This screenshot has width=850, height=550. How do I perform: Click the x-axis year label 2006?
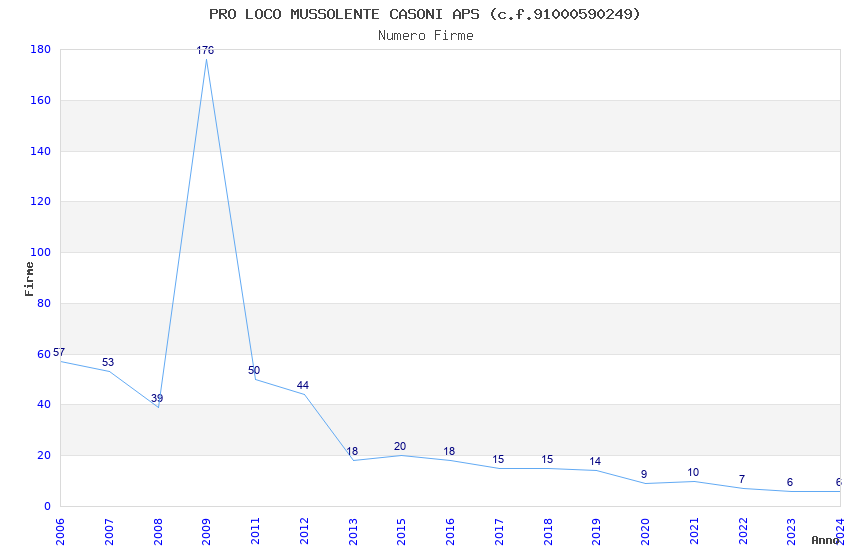pyautogui.click(x=60, y=531)
